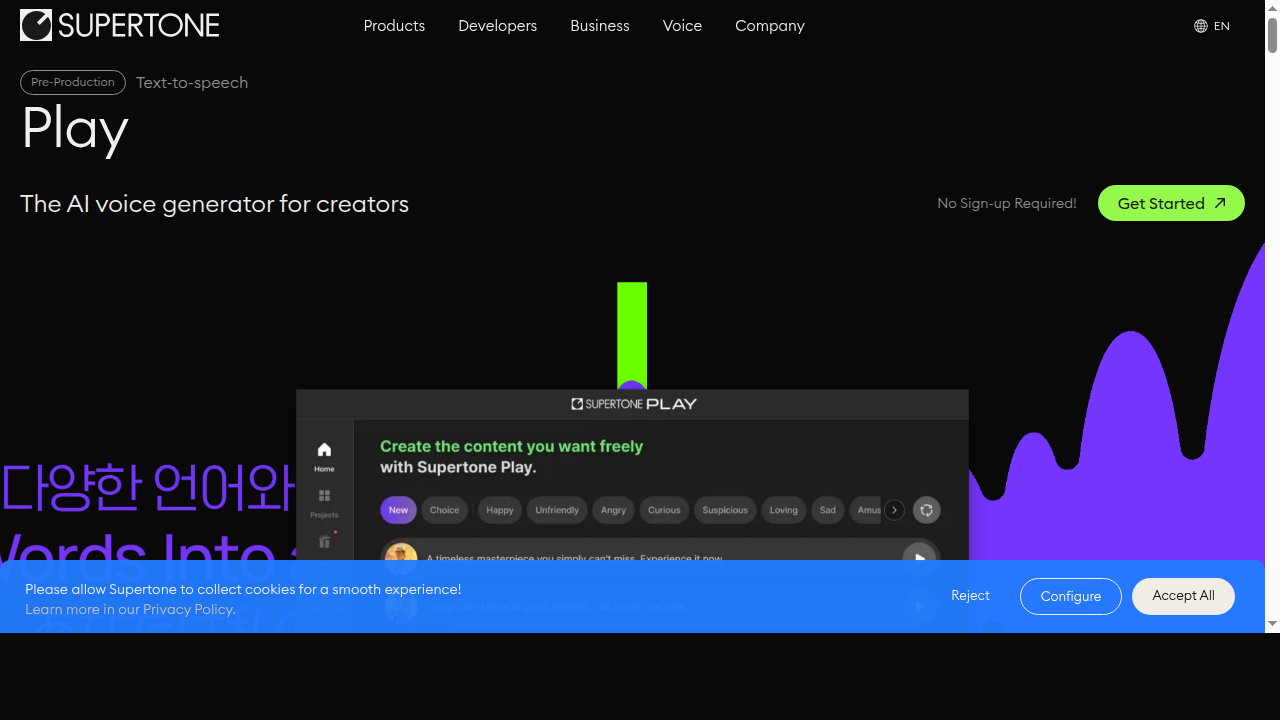The image size is (1280, 720).
Task: Click the gift icon in Play sidebar
Action: pyautogui.click(x=324, y=541)
